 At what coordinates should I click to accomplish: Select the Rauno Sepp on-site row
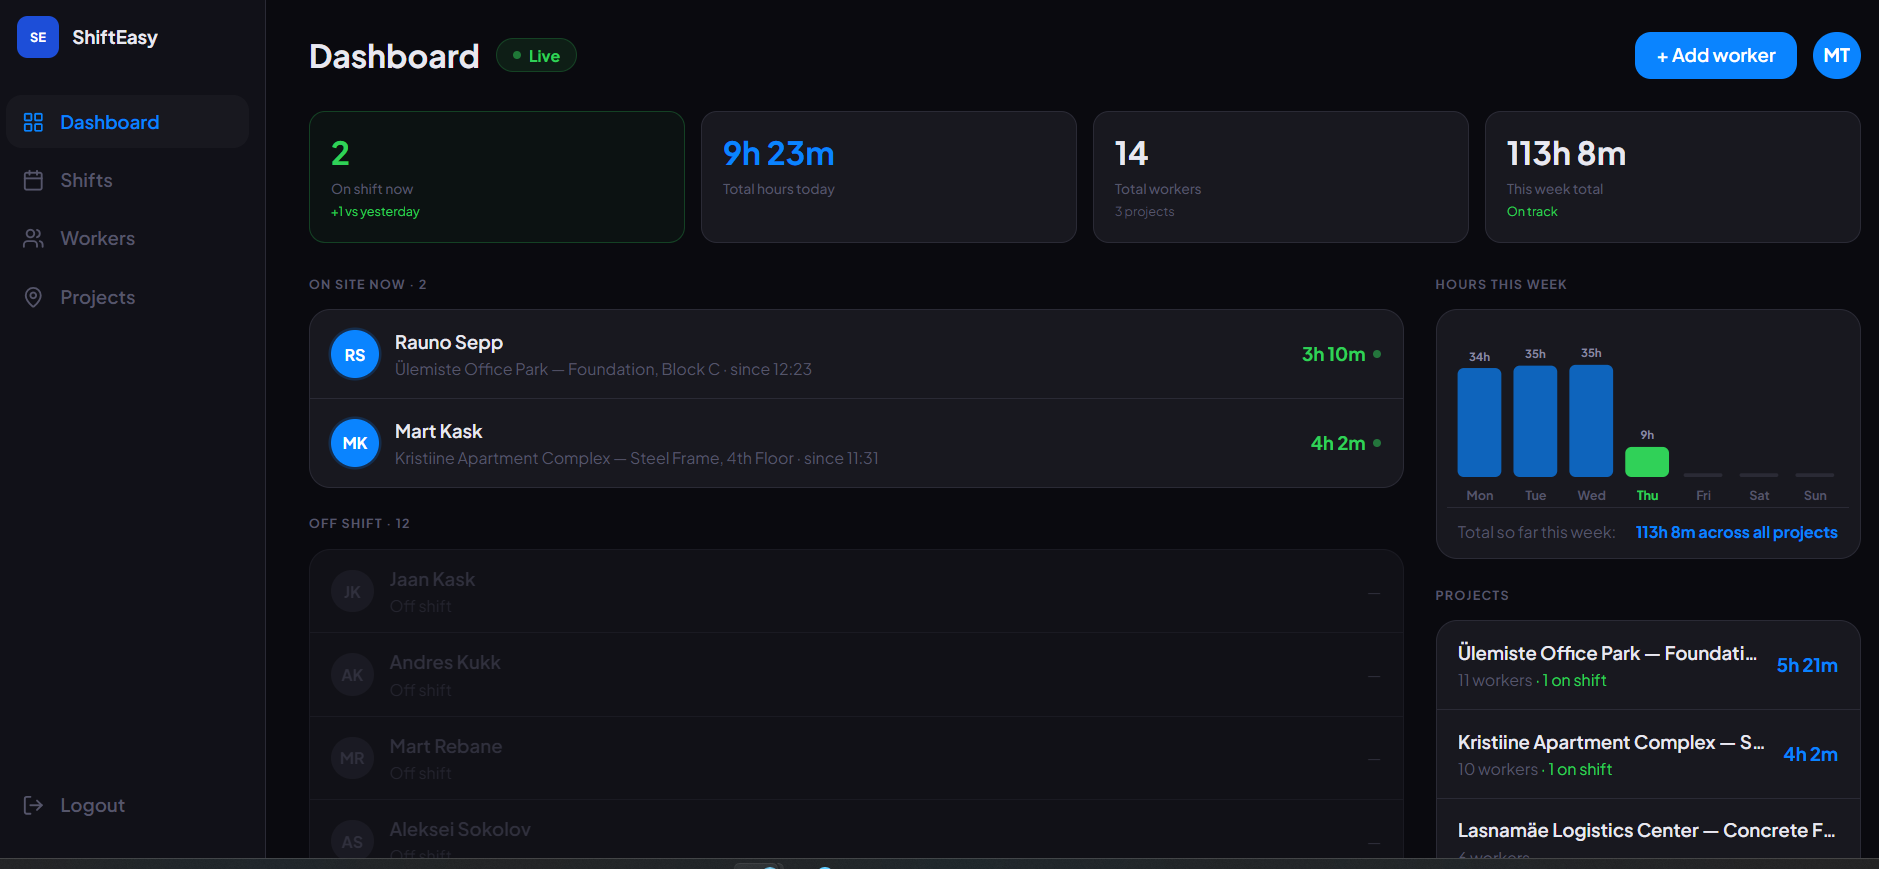point(856,354)
